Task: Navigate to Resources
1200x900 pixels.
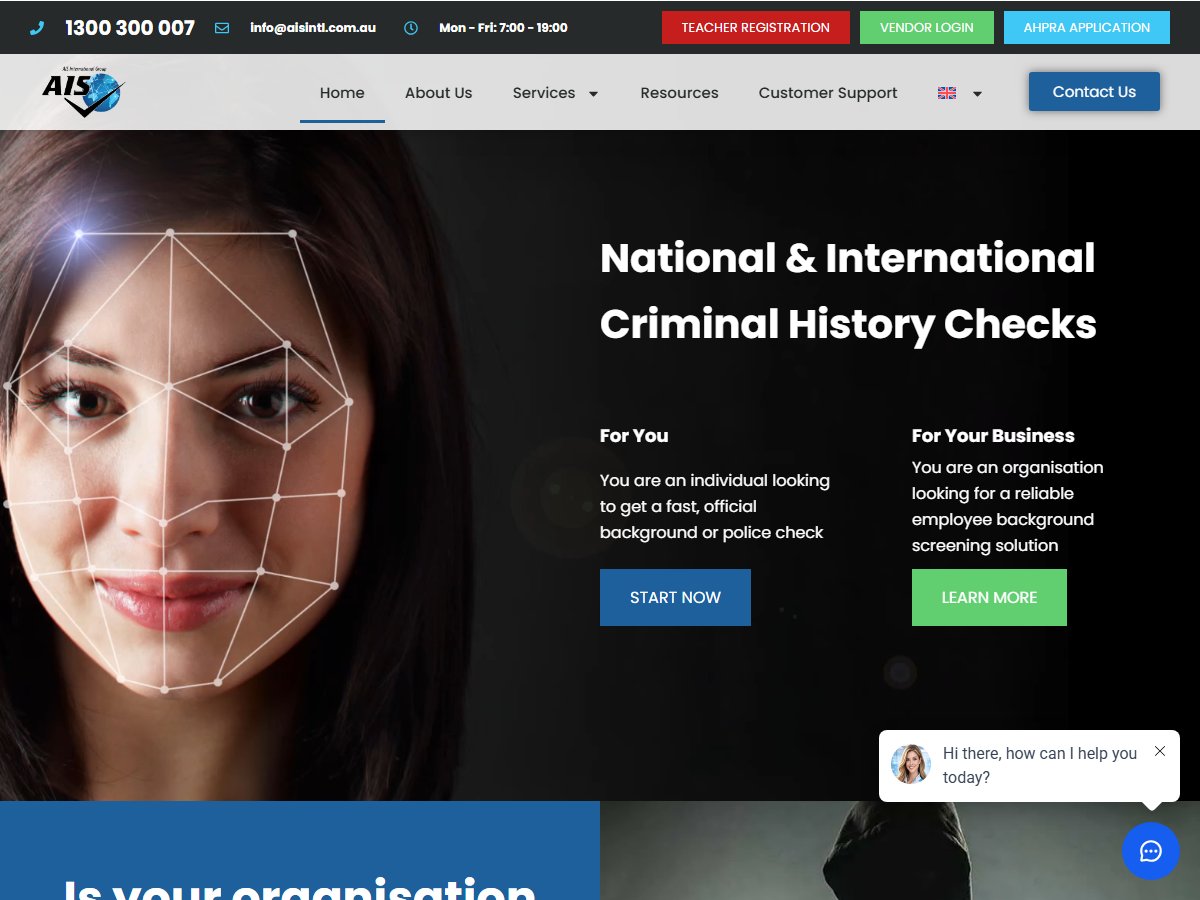Action: (679, 93)
